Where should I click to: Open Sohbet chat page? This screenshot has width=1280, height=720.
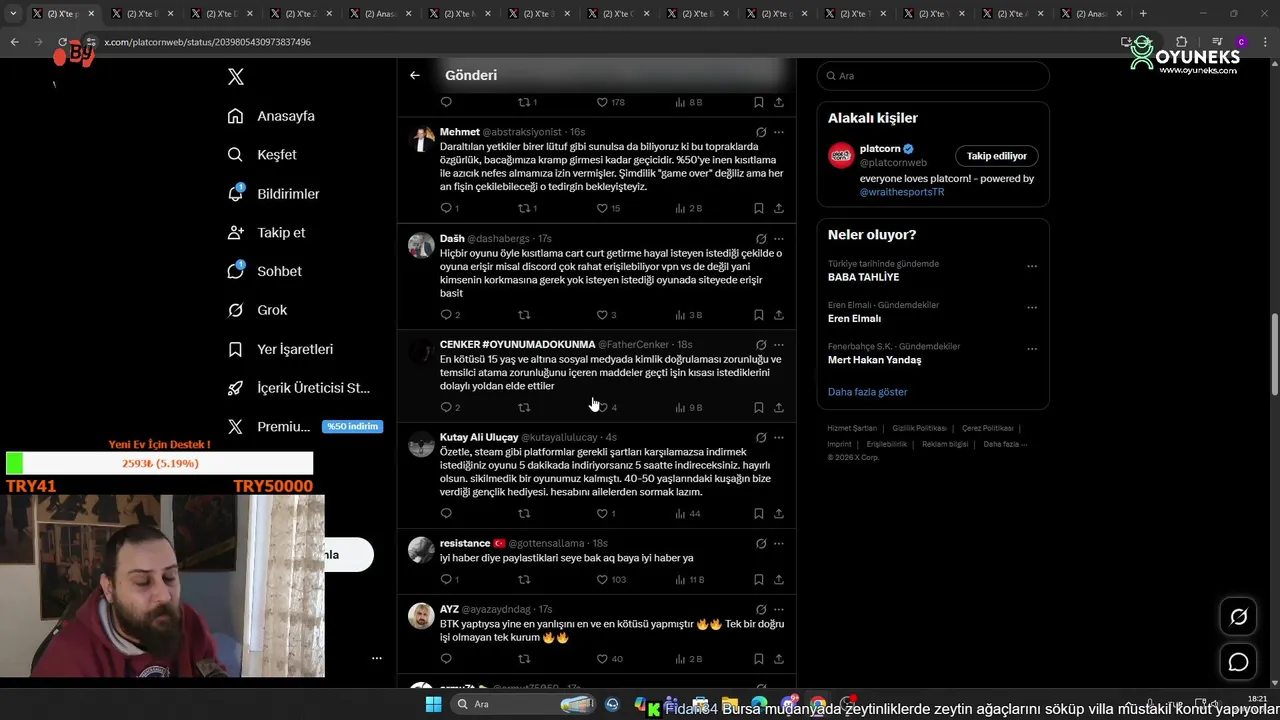pos(264,271)
